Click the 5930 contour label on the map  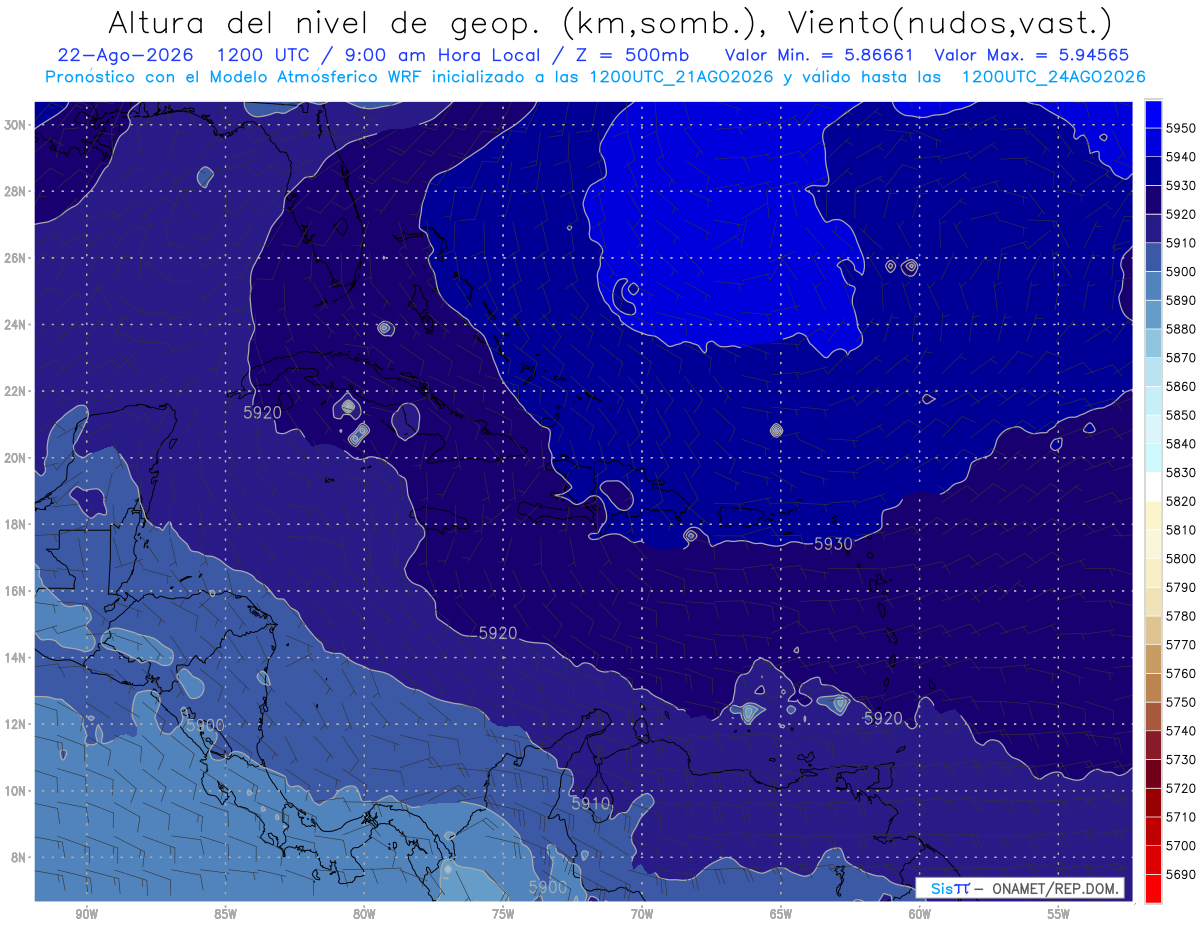pyautogui.click(x=833, y=544)
